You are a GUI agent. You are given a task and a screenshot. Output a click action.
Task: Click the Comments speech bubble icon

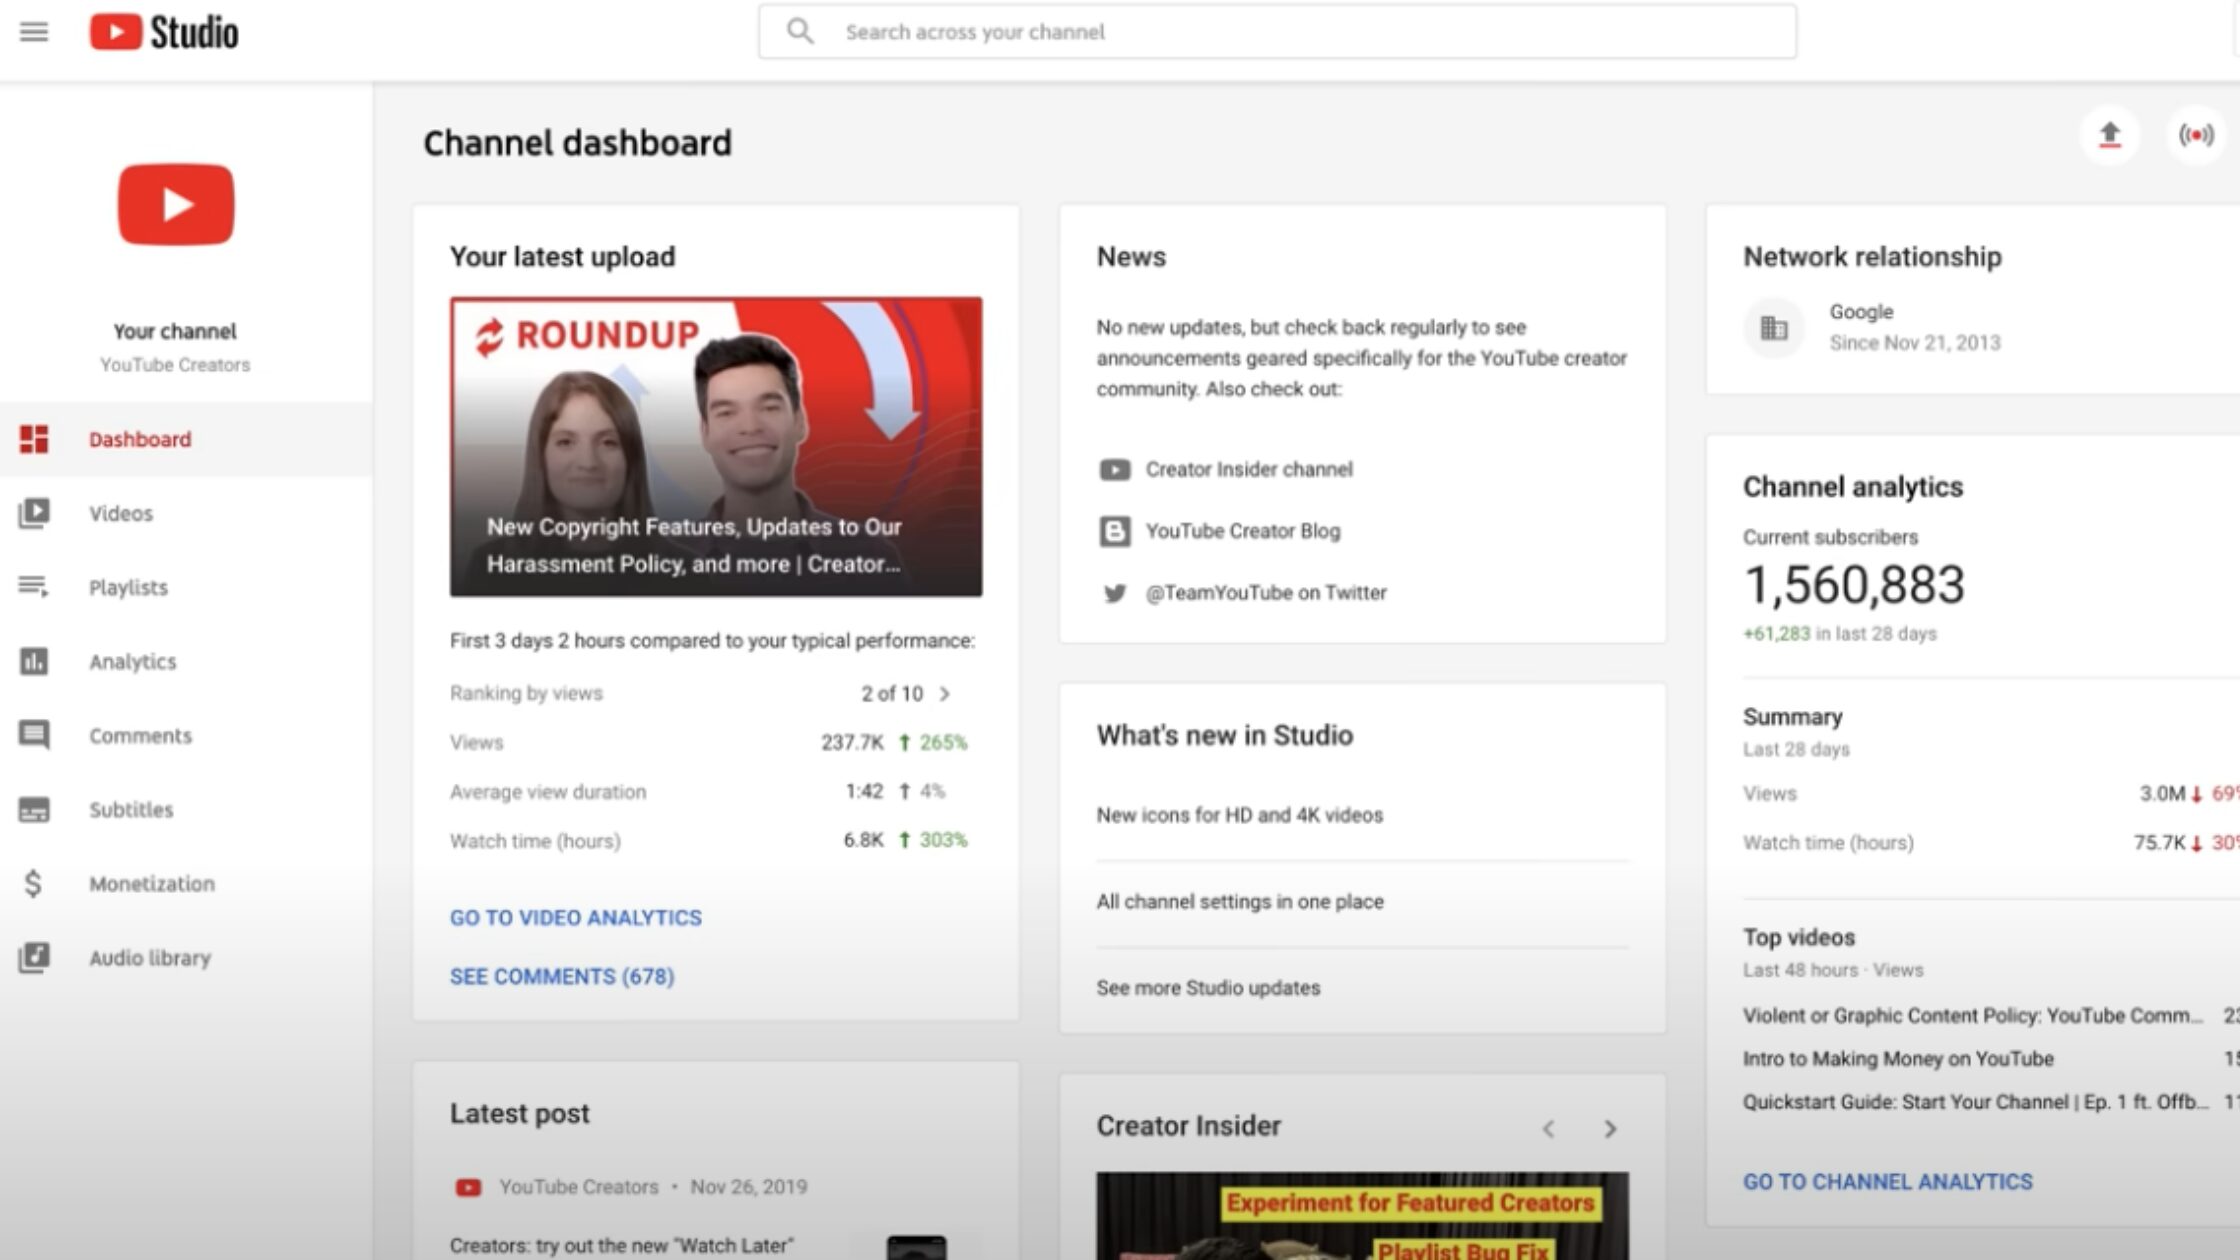[34, 735]
